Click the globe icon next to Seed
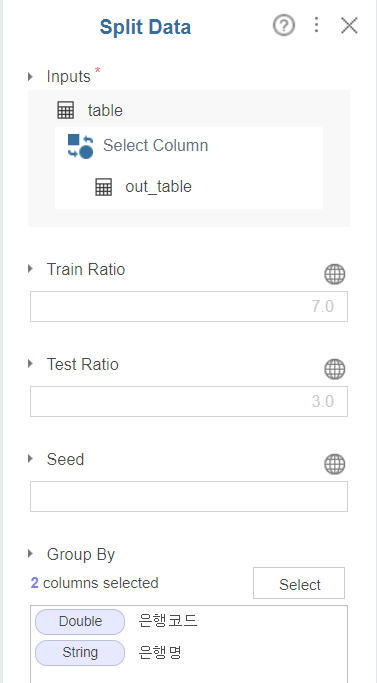This screenshot has height=683, width=377. [335, 464]
